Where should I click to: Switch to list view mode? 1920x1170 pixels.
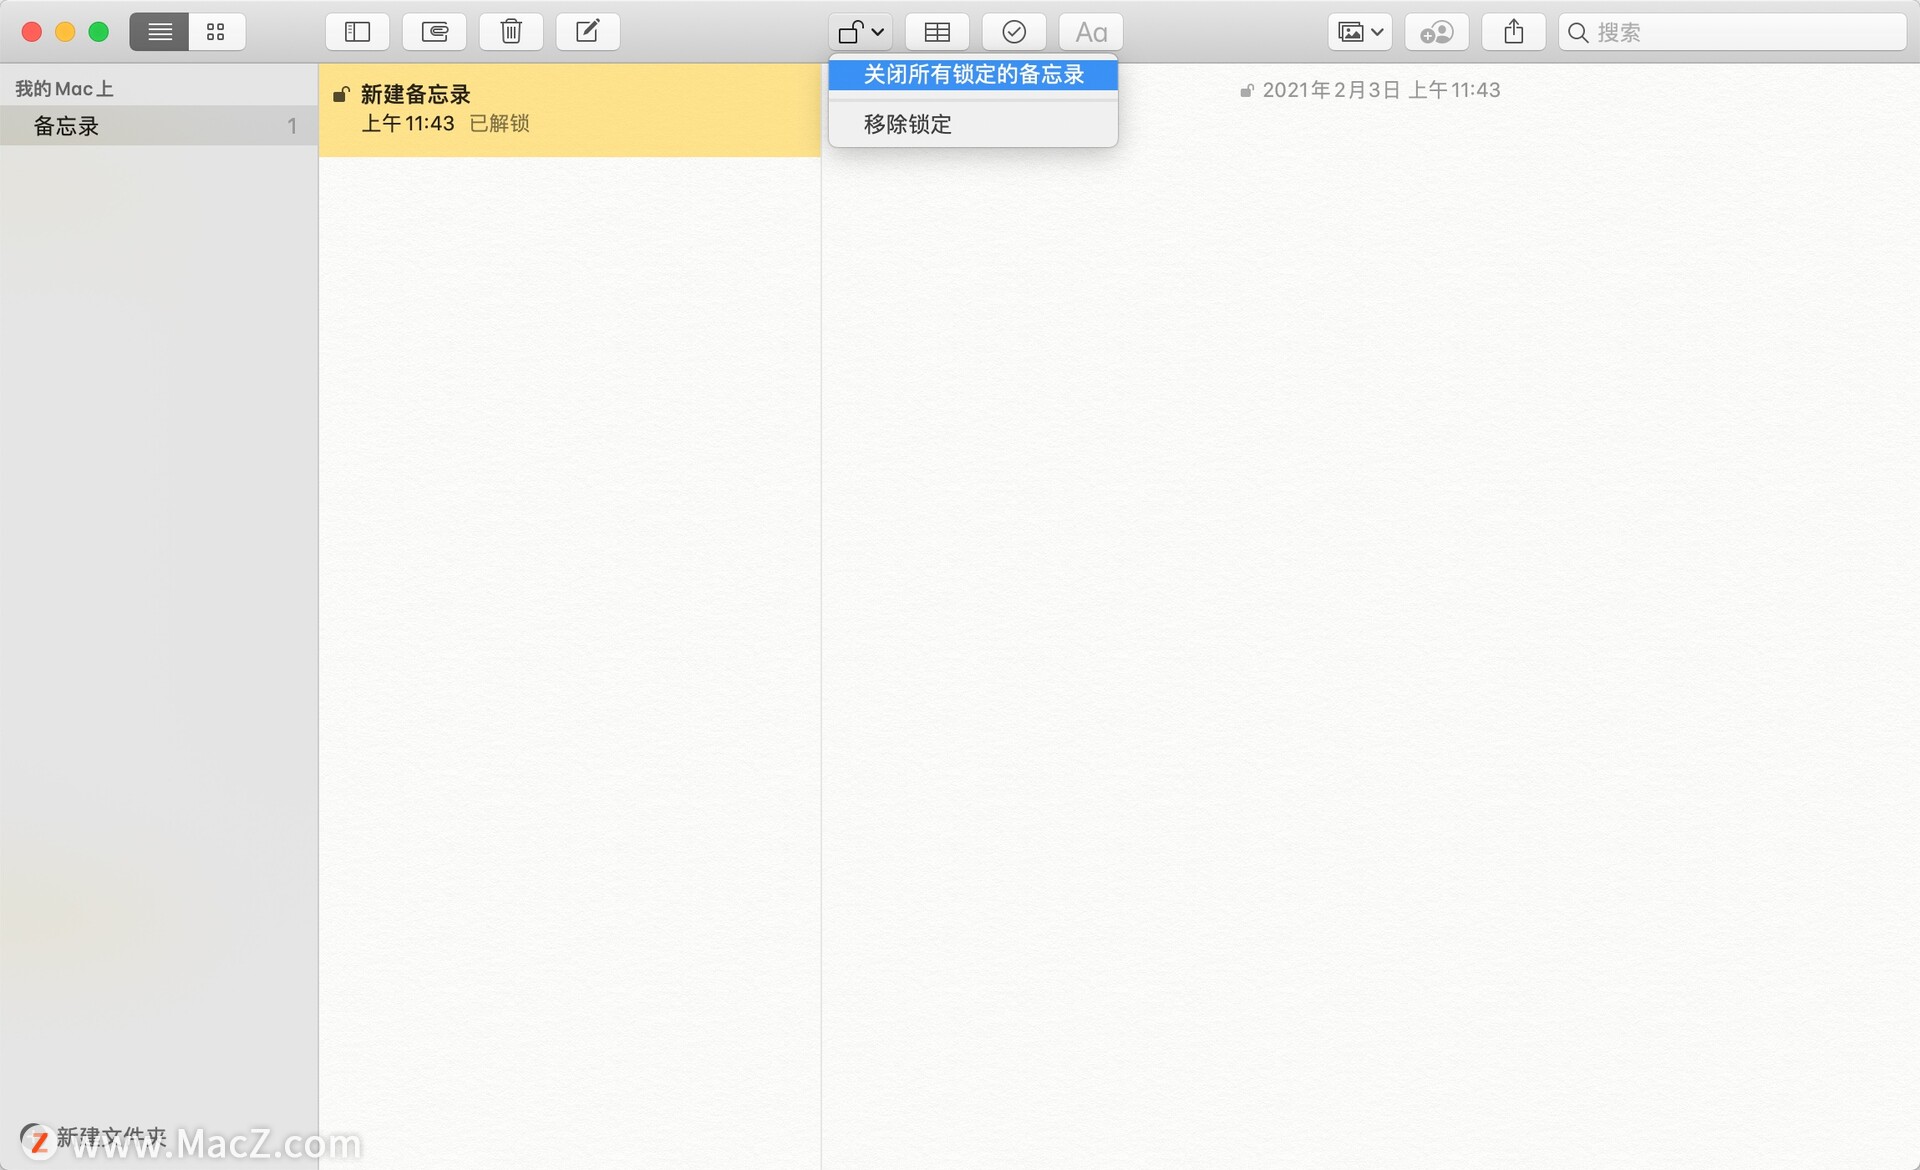click(159, 32)
